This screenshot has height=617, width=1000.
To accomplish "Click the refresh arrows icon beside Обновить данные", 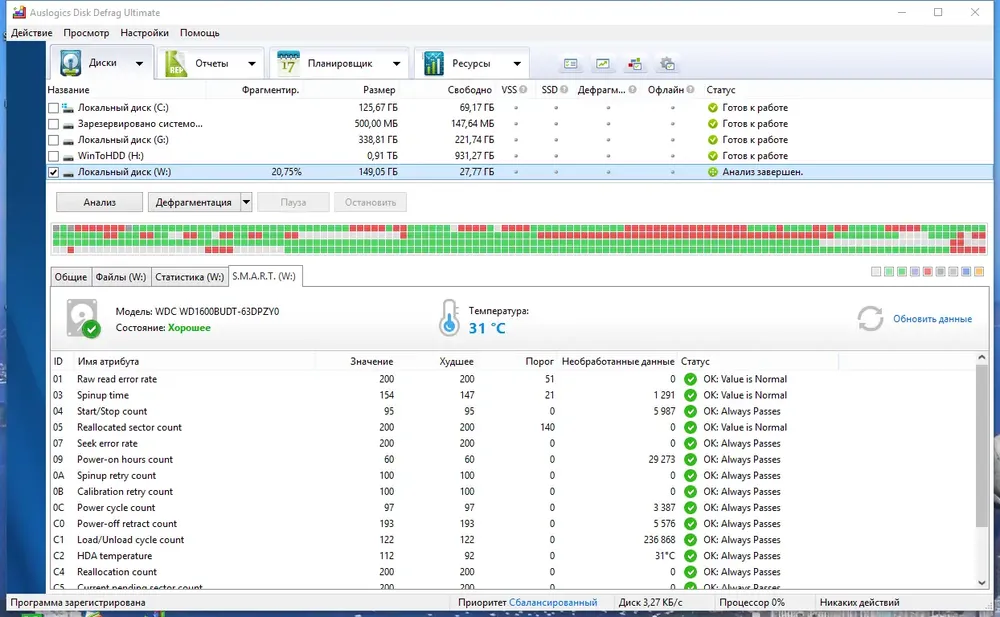I will pyautogui.click(x=870, y=318).
